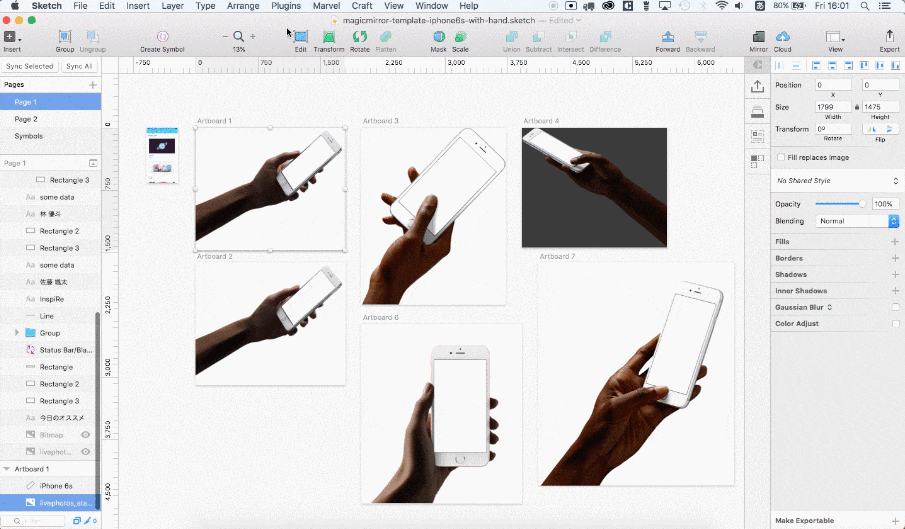Enable the Color Adjust checkbox
The width and height of the screenshot is (905, 529).
tap(895, 324)
